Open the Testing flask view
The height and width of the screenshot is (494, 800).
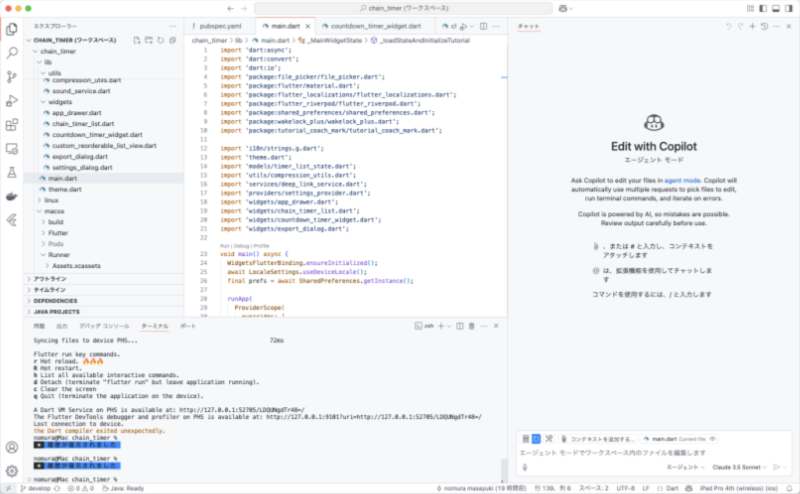point(12,172)
